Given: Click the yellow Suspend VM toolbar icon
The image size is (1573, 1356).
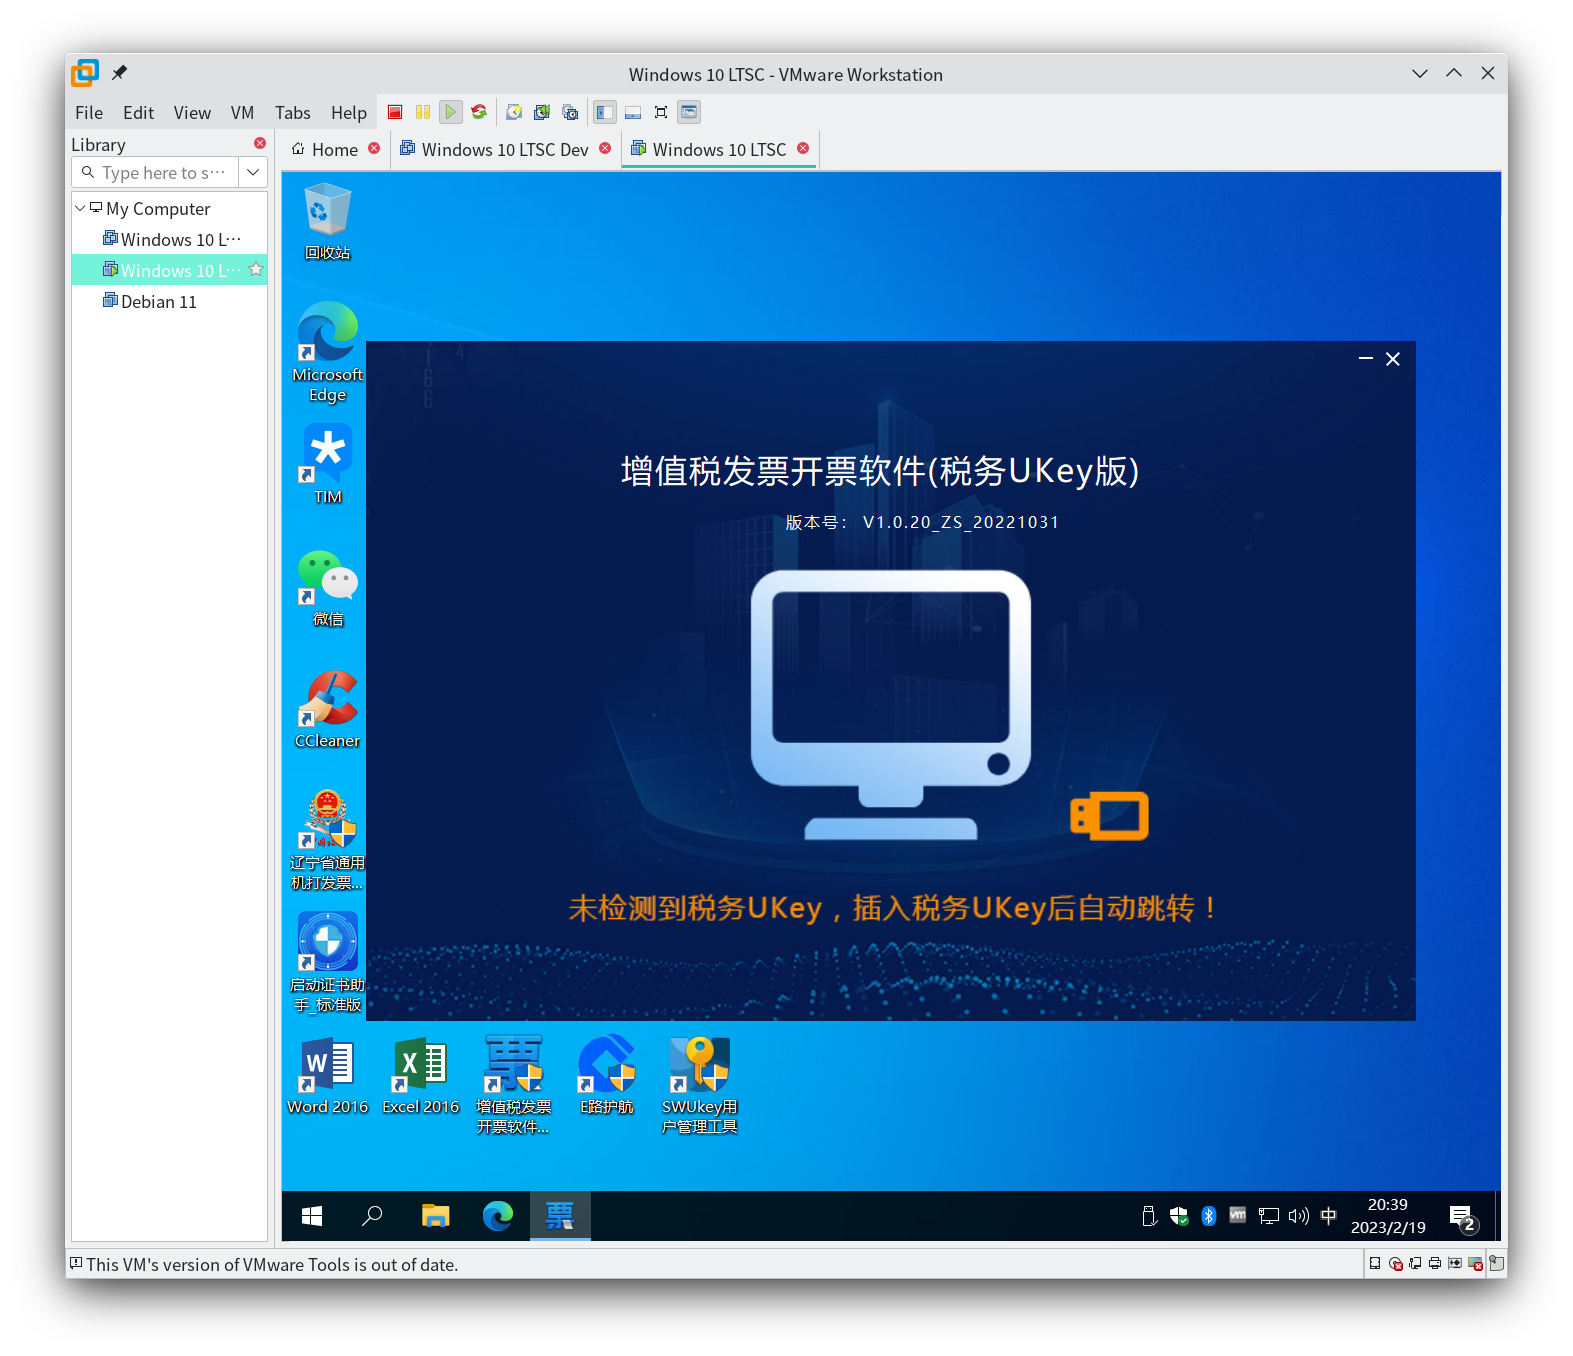Looking at the screenshot, I should click(x=423, y=112).
